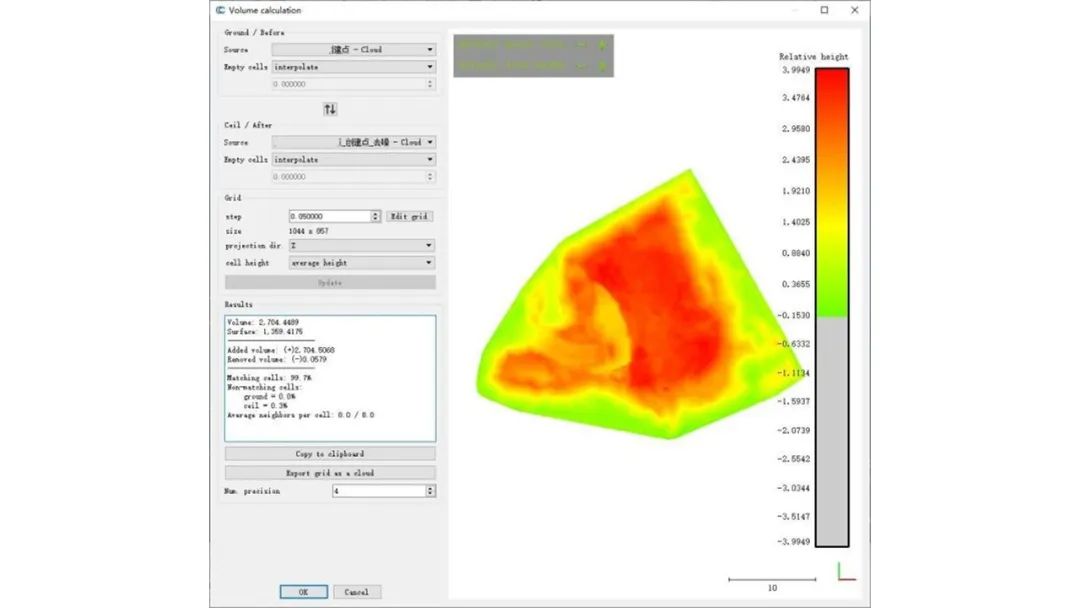The image size is (1080, 608).
Task: Click Export grid as a cloud
Action: (330, 472)
